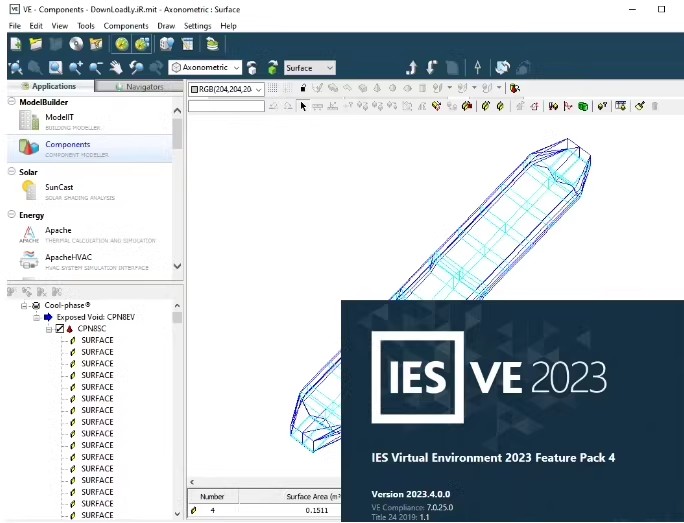Viewport: 684px width, 523px height.
Task: Click the building with lightbulb toolbar icon
Action: pyautogui.click(x=167, y=44)
